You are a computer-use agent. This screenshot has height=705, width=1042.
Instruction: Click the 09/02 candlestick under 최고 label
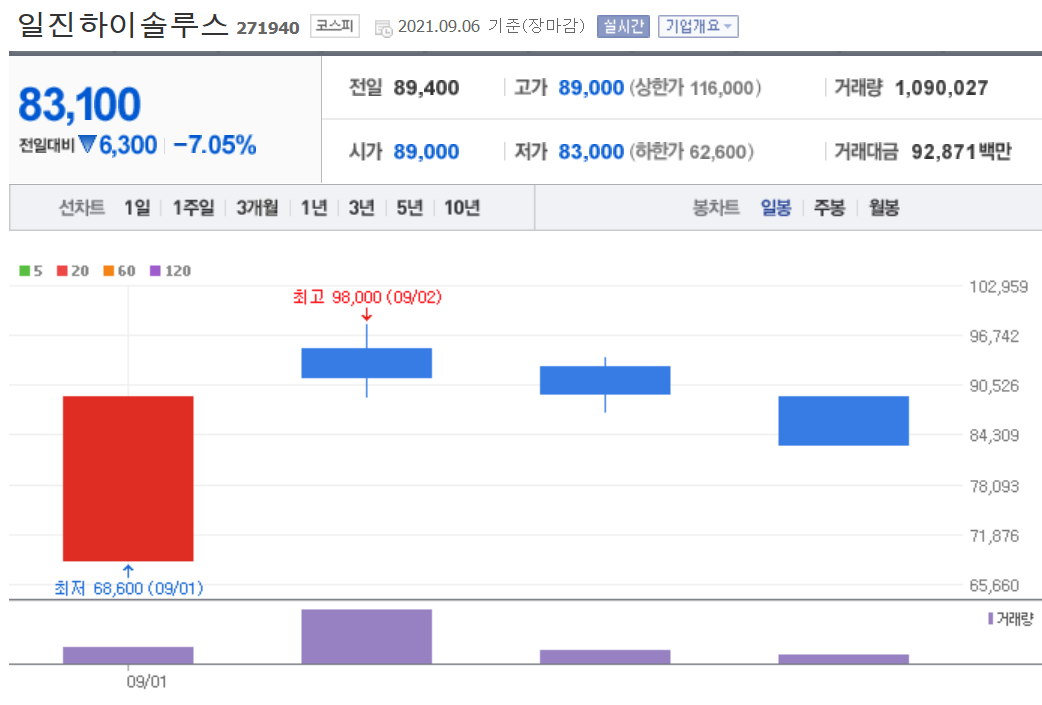pyautogui.click(x=367, y=363)
